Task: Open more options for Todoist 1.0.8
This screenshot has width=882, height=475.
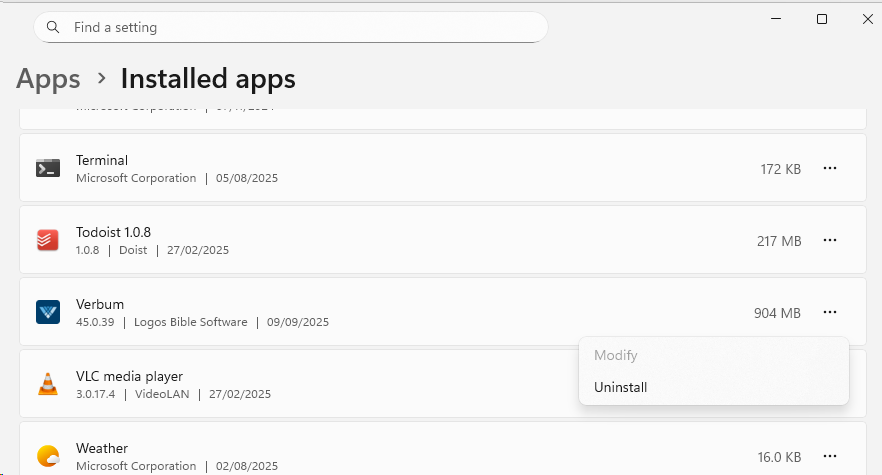Action: tap(830, 240)
